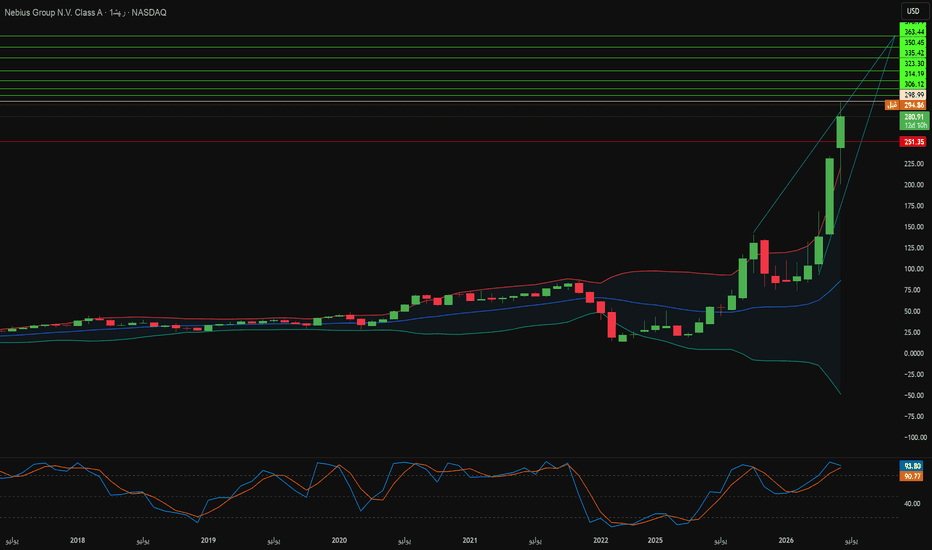The width and height of the screenshot is (932, 550).
Task: Click the -100.00 price axis value
Action: tap(914, 438)
